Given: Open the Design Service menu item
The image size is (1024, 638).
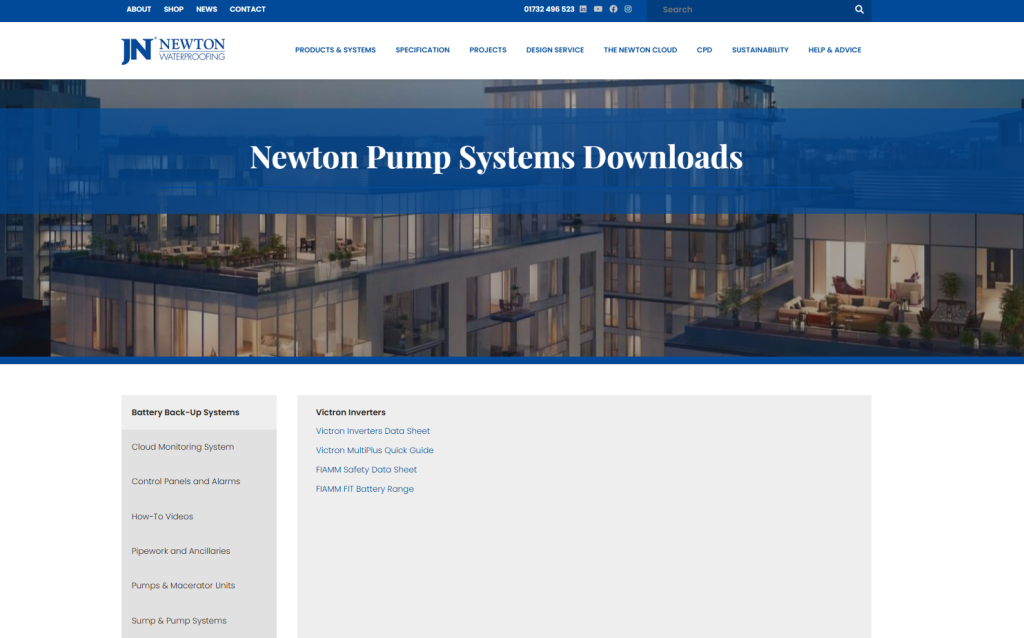Looking at the screenshot, I should [555, 50].
